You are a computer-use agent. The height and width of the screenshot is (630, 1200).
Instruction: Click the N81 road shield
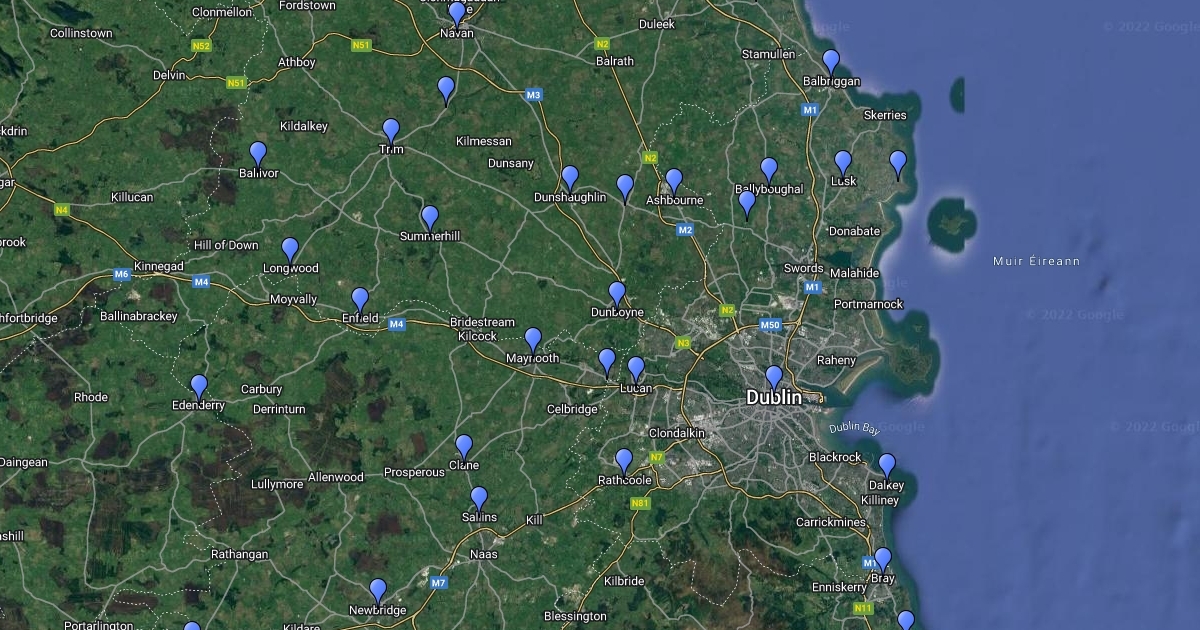[640, 503]
